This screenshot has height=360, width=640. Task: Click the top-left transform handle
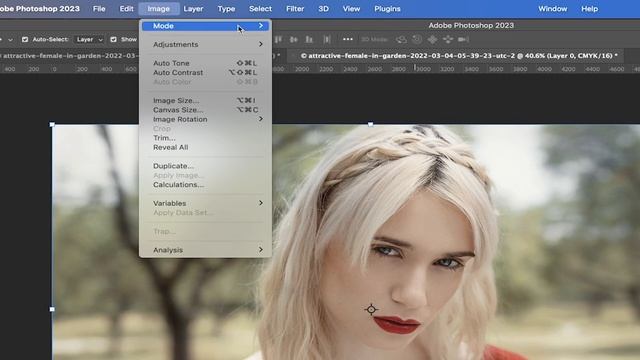pos(52,124)
